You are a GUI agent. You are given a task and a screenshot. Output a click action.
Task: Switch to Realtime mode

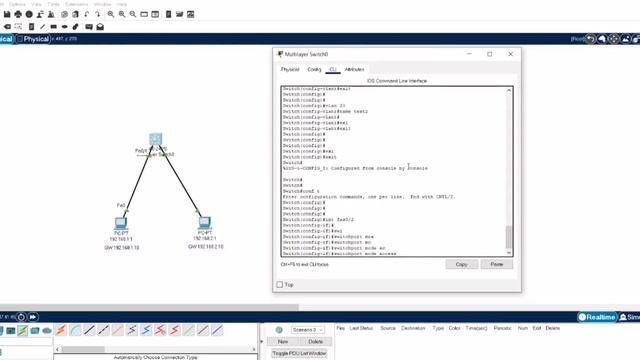coord(597,317)
